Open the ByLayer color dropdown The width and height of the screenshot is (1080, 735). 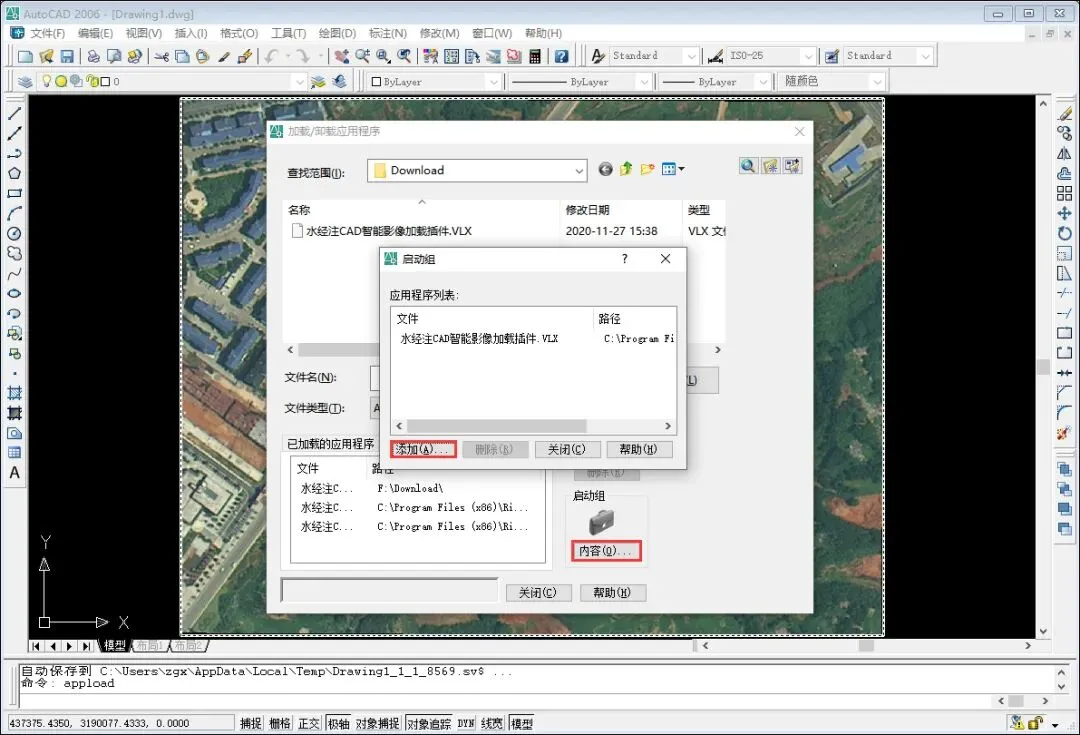[x=493, y=82]
